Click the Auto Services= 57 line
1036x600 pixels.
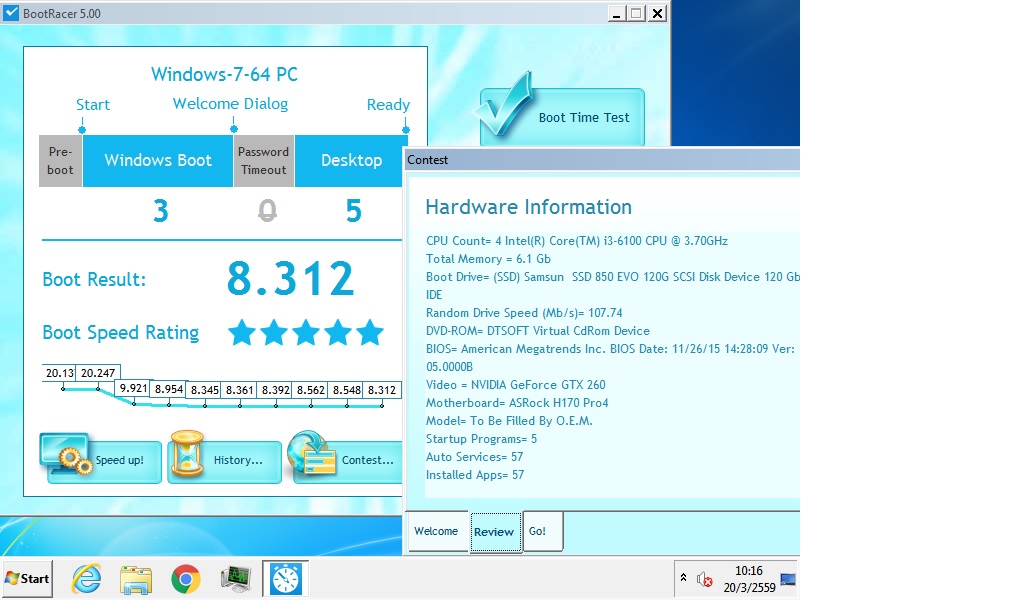[x=474, y=457]
